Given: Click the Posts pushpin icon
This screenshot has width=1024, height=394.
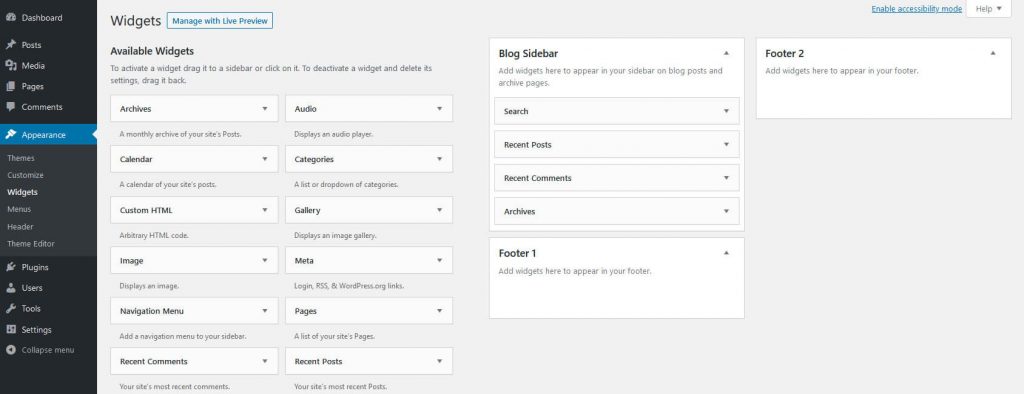Looking at the screenshot, I should (x=10, y=45).
